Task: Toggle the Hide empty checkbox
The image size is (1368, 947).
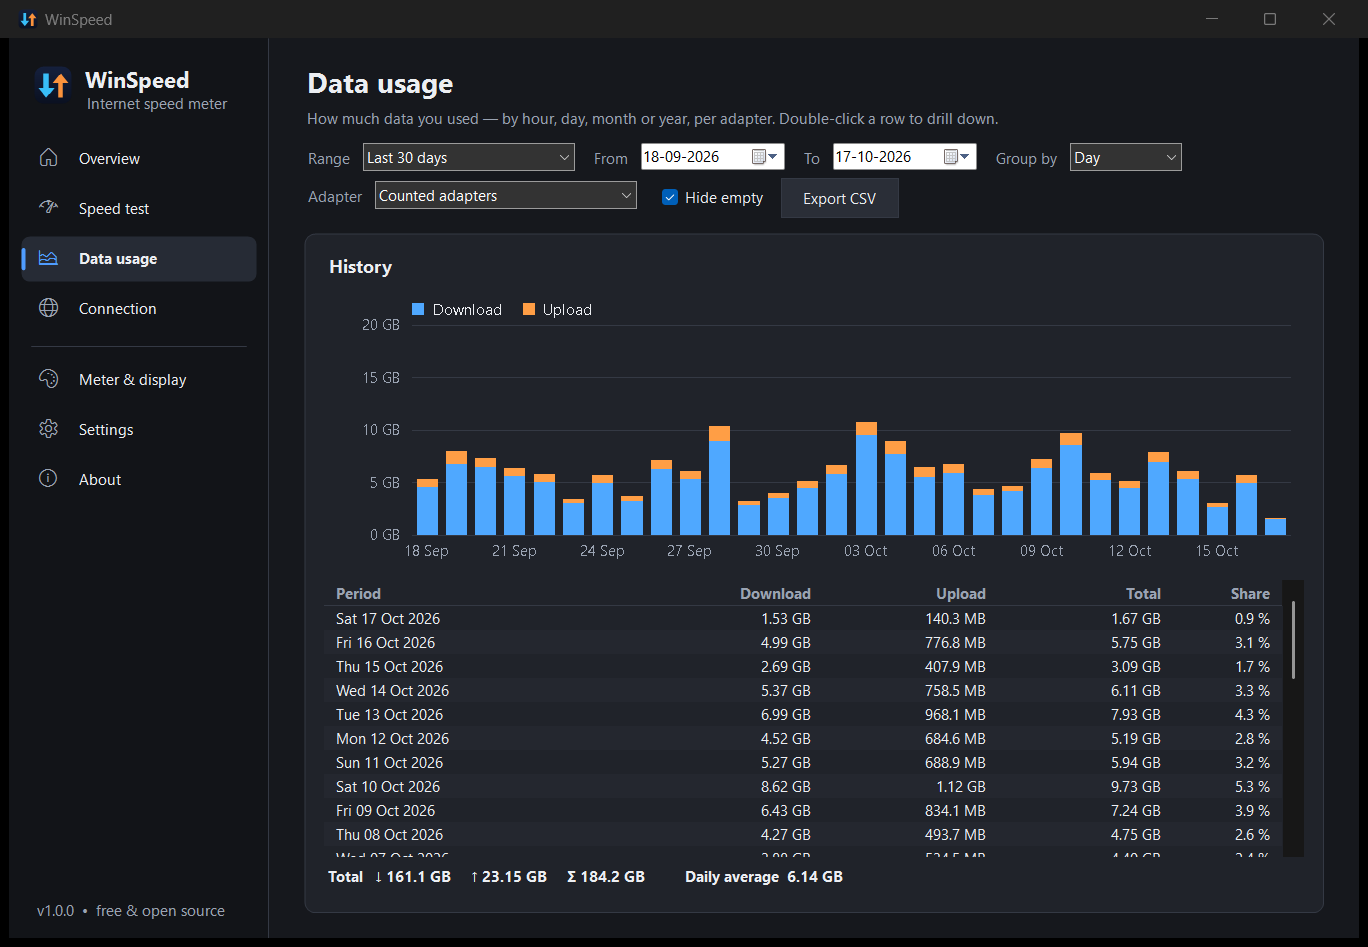Action: pos(670,197)
